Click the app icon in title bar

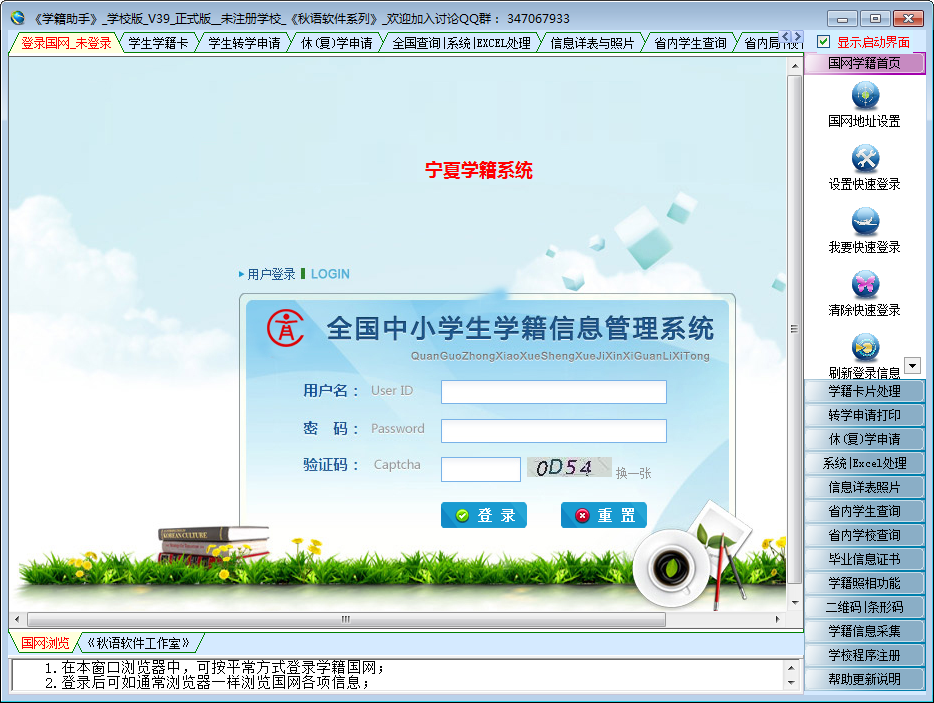point(17,18)
